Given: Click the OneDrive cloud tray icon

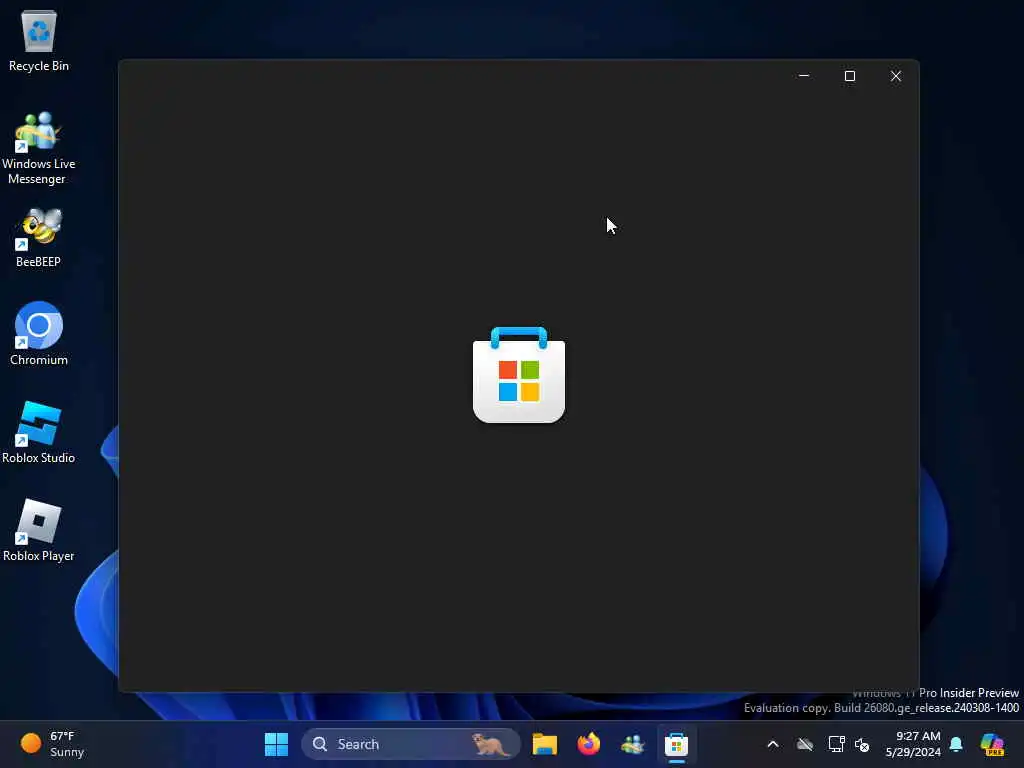Looking at the screenshot, I should pyautogui.click(x=805, y=744).
